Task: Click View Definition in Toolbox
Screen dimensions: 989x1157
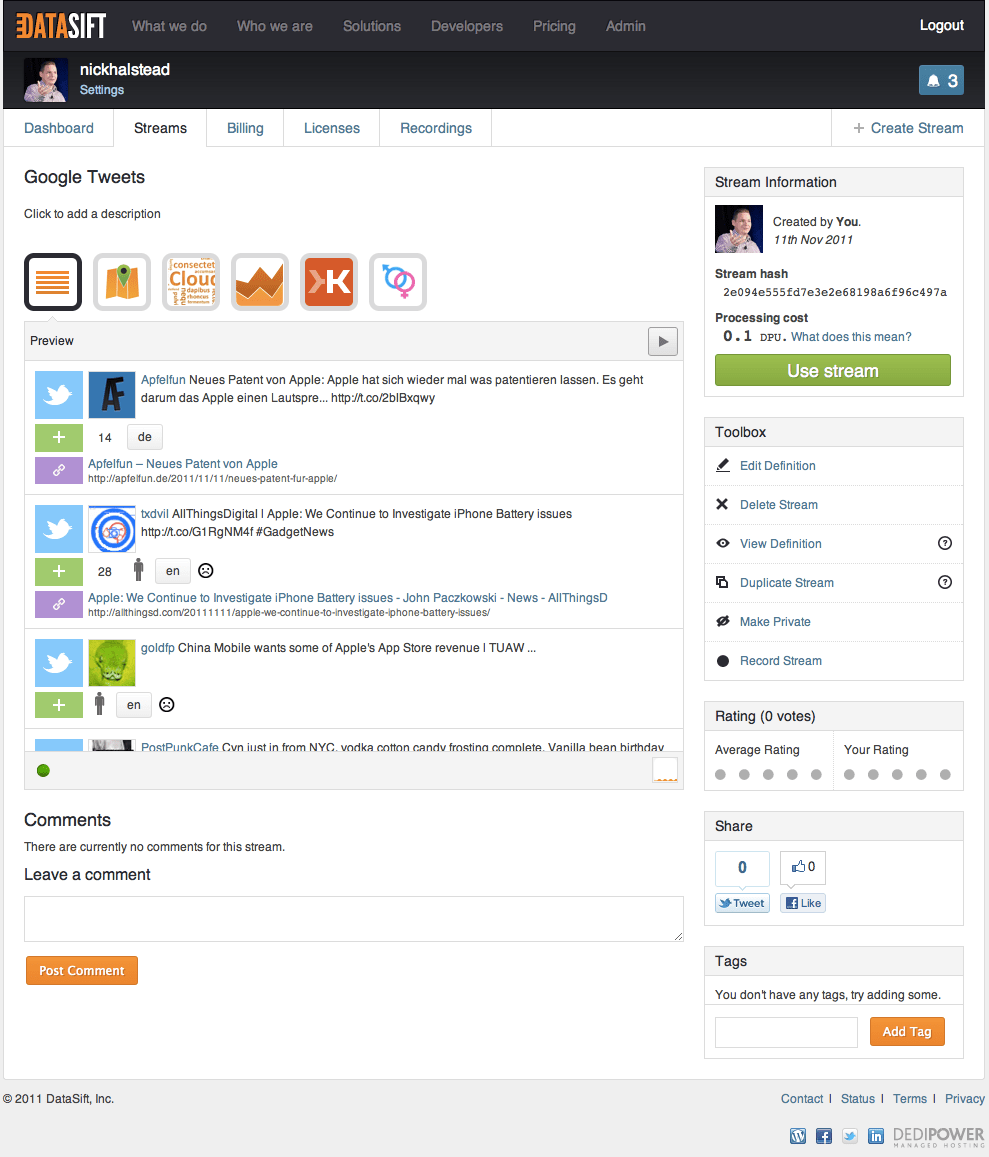Action: pos(781,544)
